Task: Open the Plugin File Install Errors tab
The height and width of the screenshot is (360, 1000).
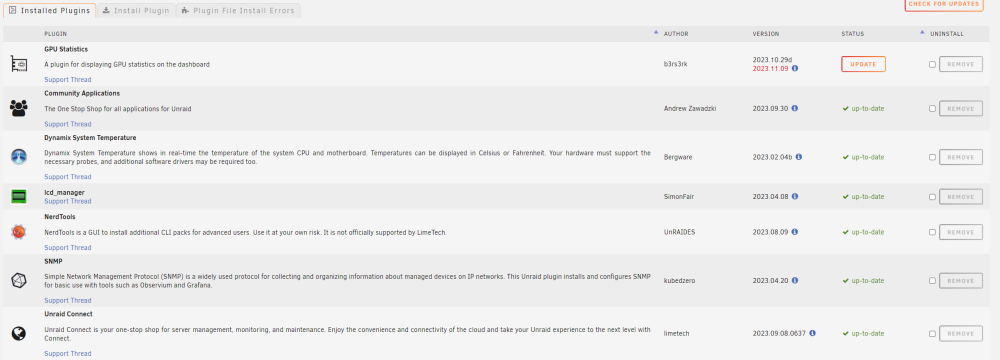Action: click(238, 11)
